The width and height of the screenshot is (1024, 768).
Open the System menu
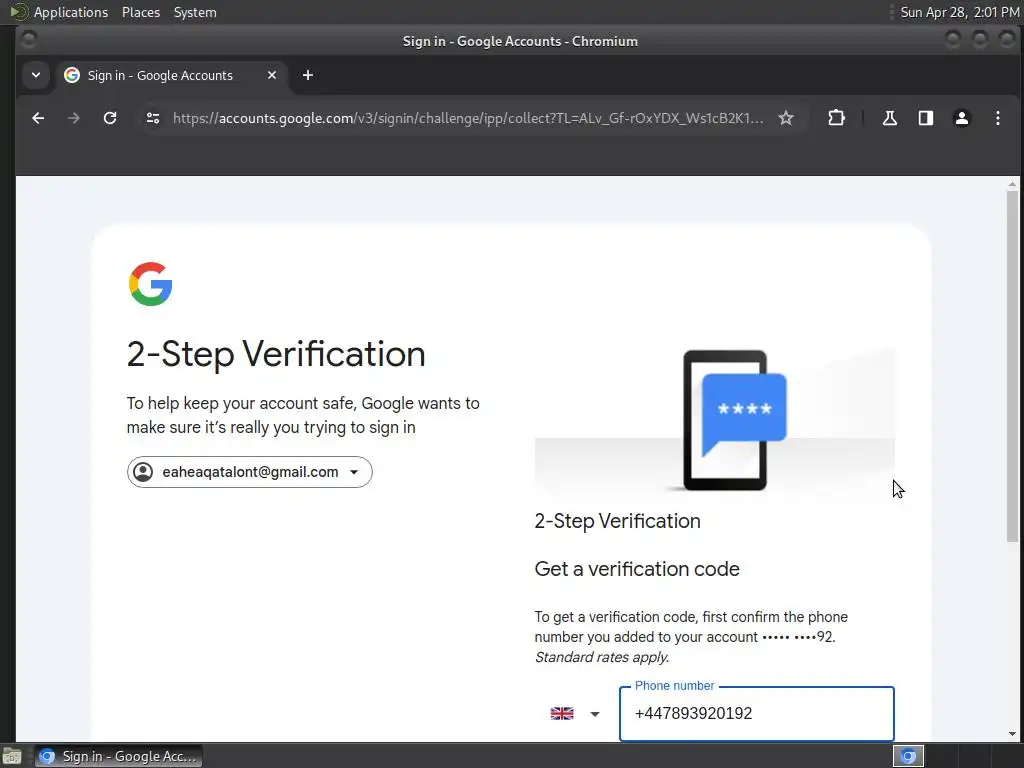(195, 12)
